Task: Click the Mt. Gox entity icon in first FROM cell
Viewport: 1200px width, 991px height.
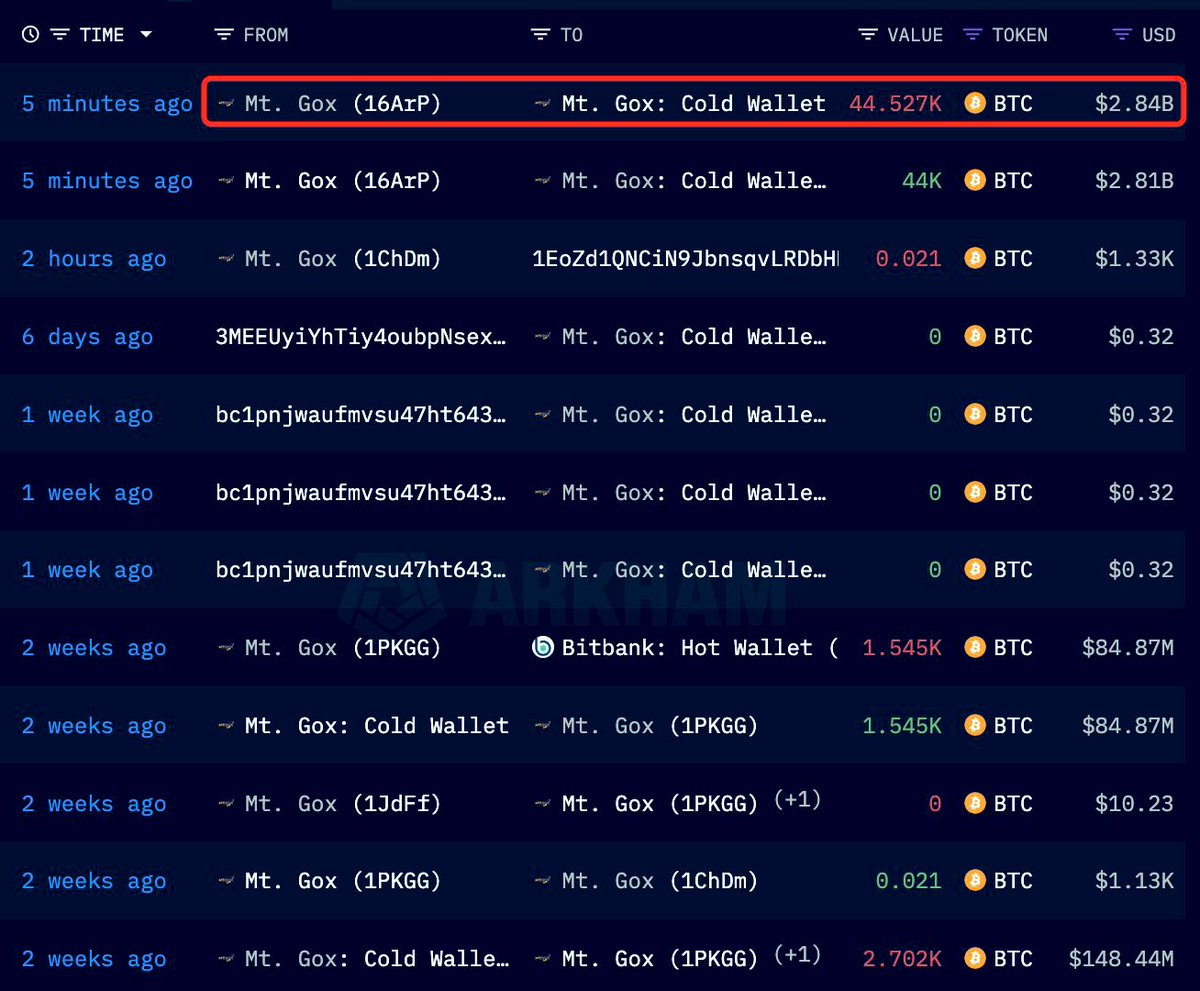Action: [x=226, y=103]
